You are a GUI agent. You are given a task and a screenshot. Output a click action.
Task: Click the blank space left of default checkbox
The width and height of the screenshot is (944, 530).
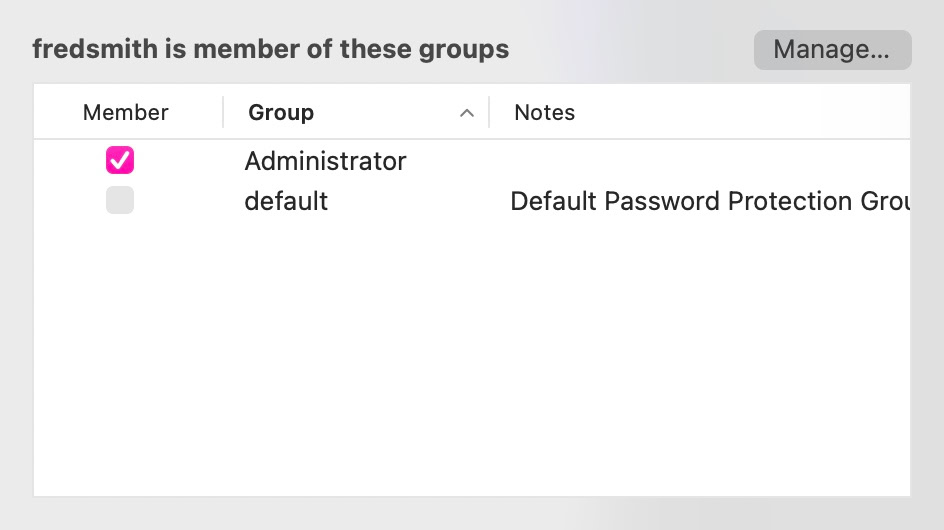65,201
